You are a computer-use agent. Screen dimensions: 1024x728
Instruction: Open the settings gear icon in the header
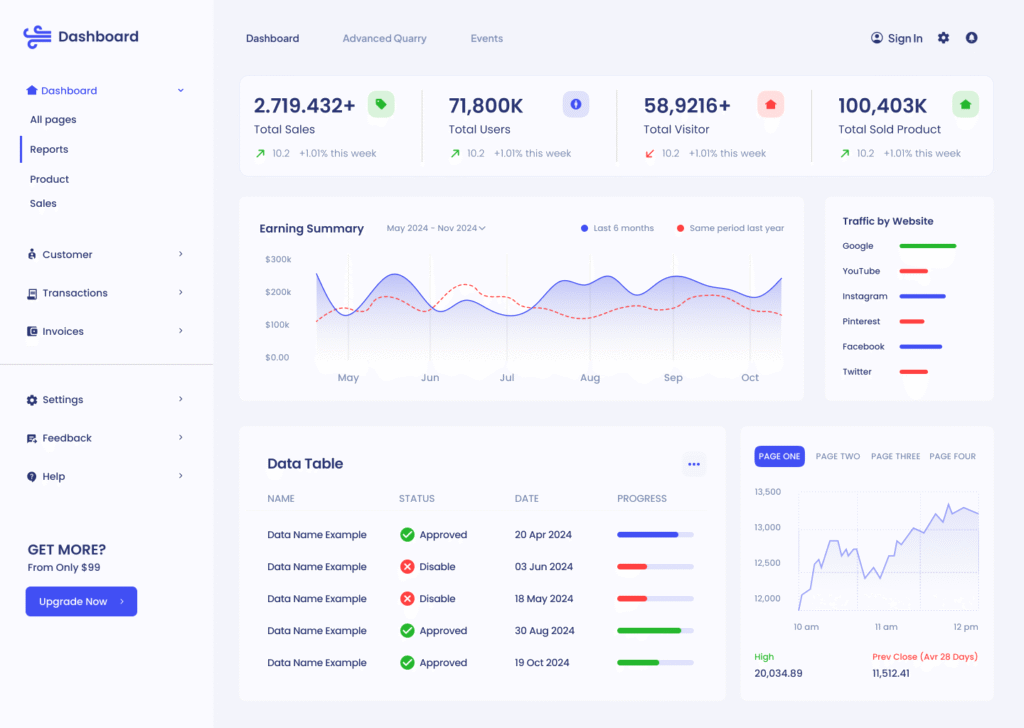click(x=942, y=37)
